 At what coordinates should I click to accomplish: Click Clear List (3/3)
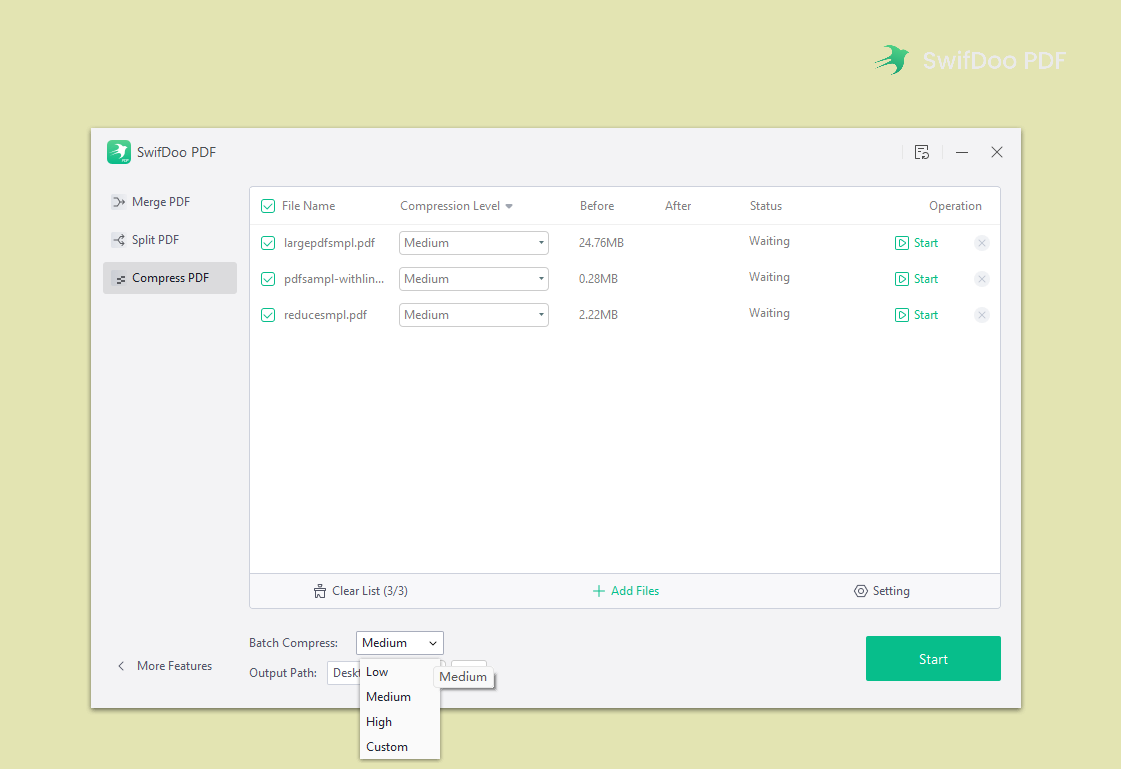361,591
